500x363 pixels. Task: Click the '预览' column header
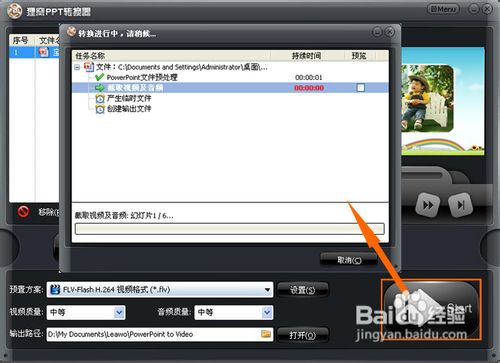click(x=359, y=56)
